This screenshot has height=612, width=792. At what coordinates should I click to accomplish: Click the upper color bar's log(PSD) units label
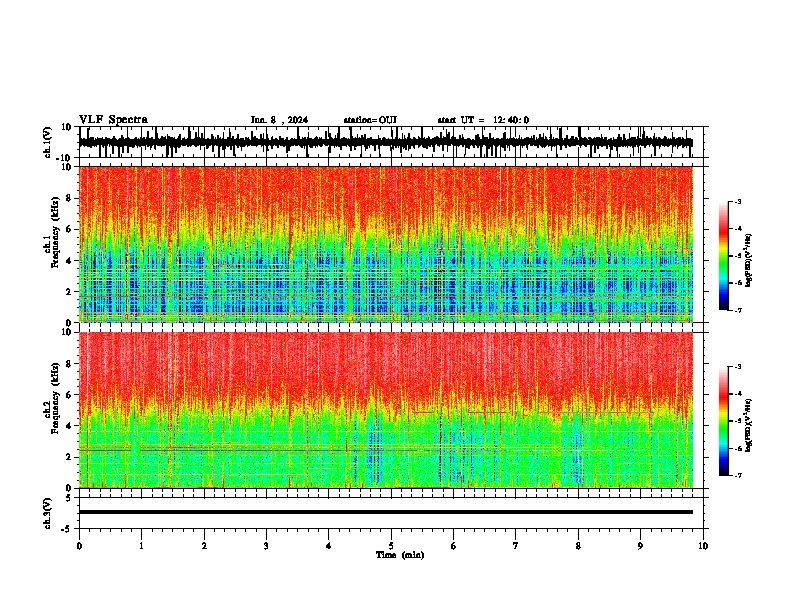pos(749,260)
